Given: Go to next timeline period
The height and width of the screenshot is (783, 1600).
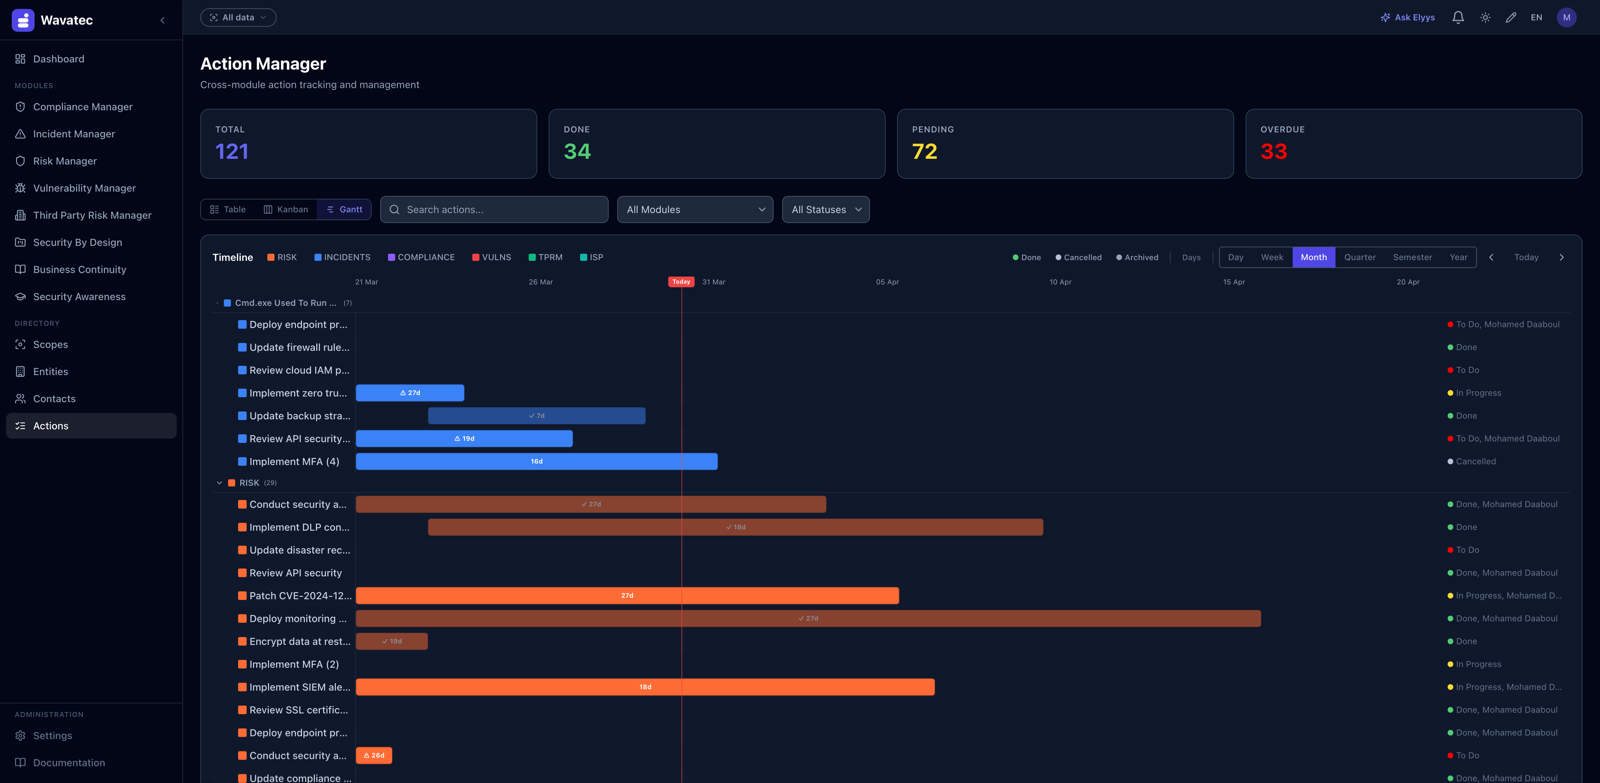Looking at the screenshot, I should pyautogui.click(x=1562, y=257).
